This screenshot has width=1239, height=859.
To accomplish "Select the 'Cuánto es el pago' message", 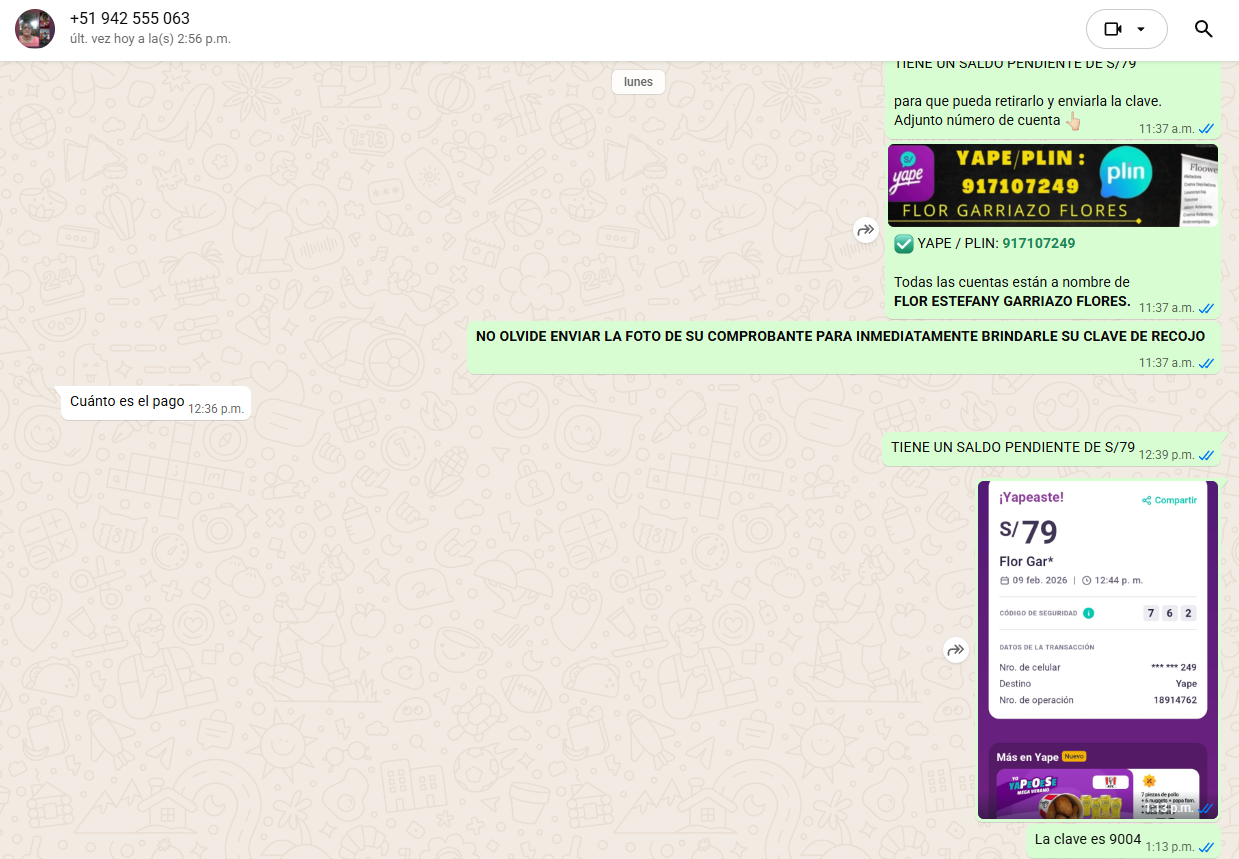I will 127,401.
